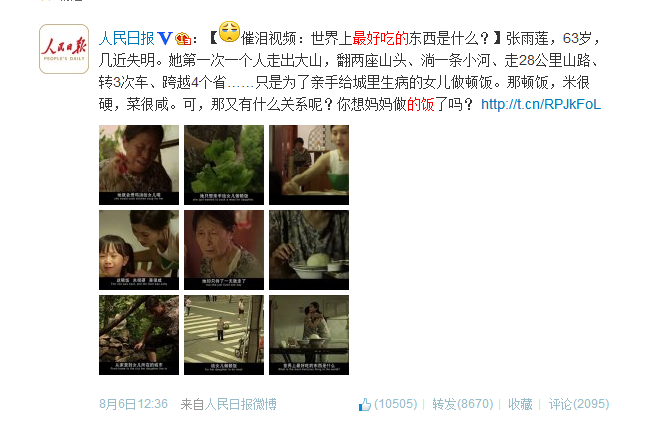Open the 人民日报微博 source link
The width and height of the screenshot is (648, 435).
click(241, 404)
